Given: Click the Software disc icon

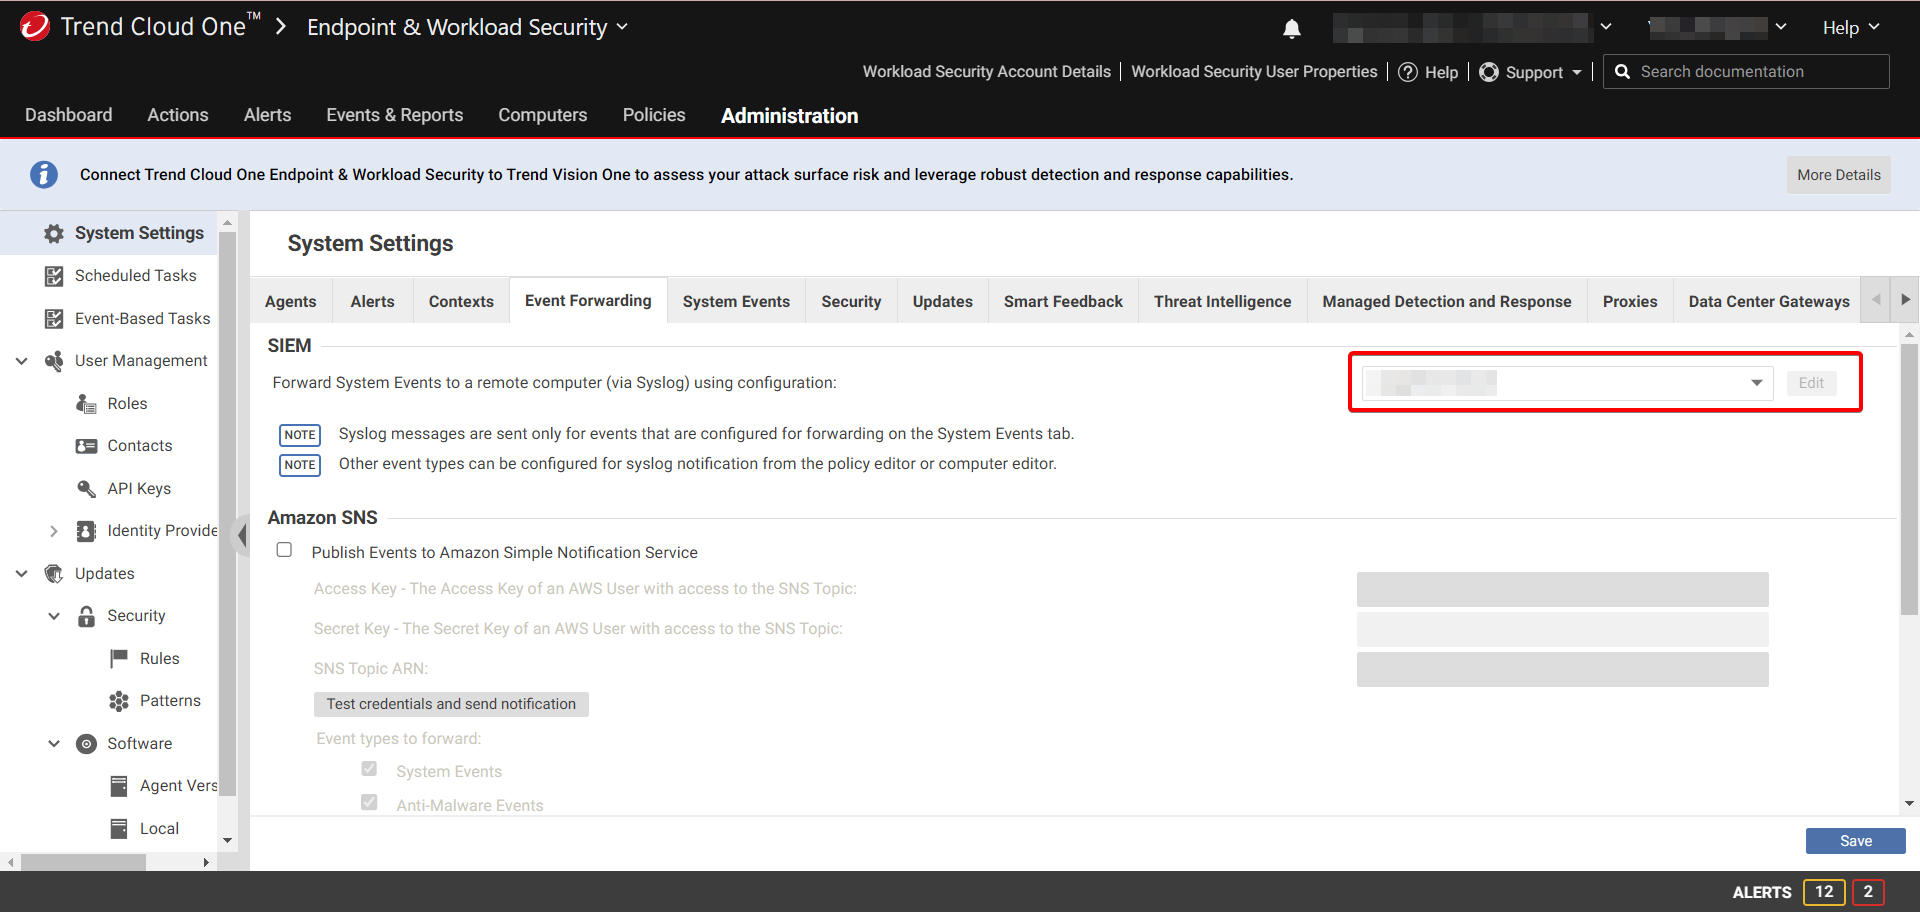Looking at the screenshot, I should point(87,744).
